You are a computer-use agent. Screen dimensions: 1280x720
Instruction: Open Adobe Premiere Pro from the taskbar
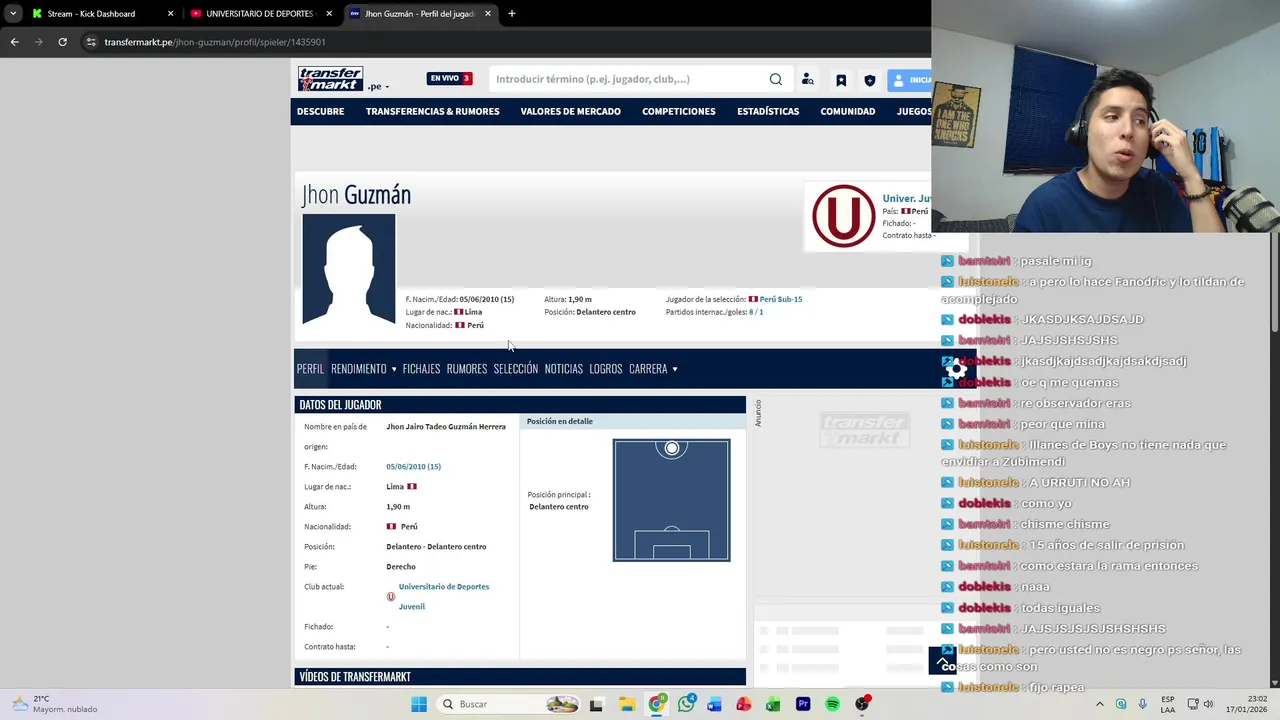coord(803,704)
